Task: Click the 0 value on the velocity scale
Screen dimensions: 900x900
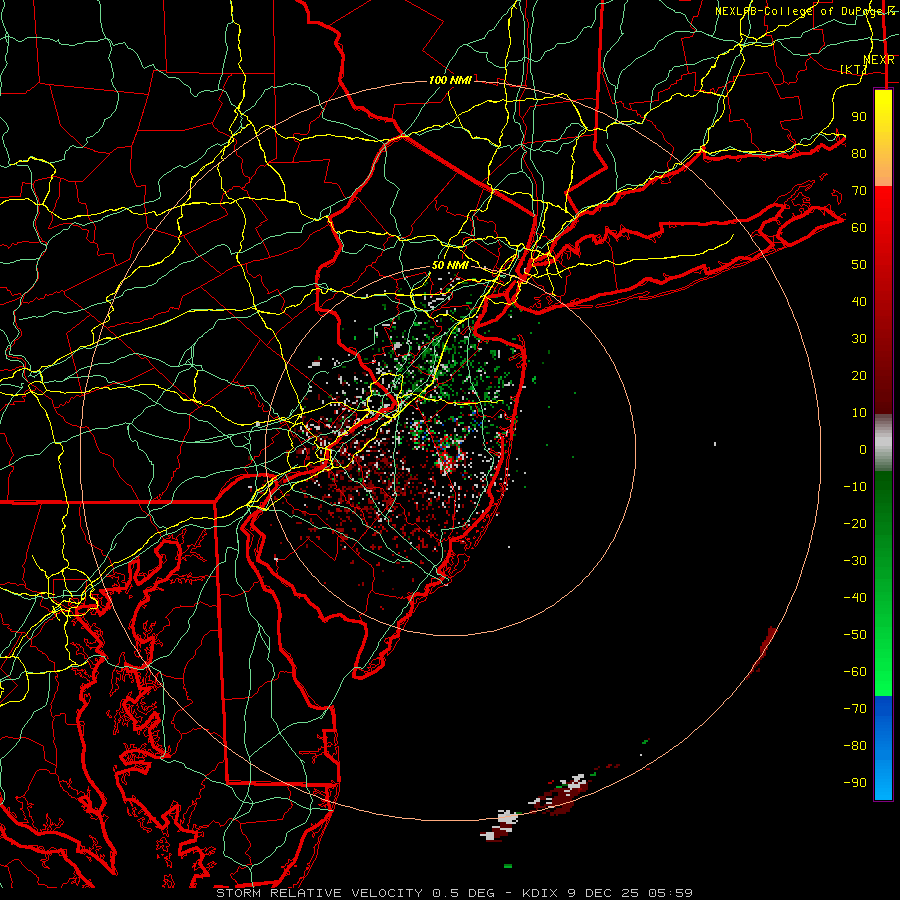Action: (x=863, y=449)
